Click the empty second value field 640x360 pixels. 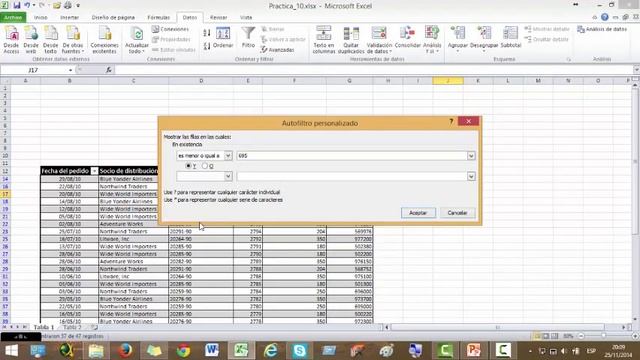[352, 176]
